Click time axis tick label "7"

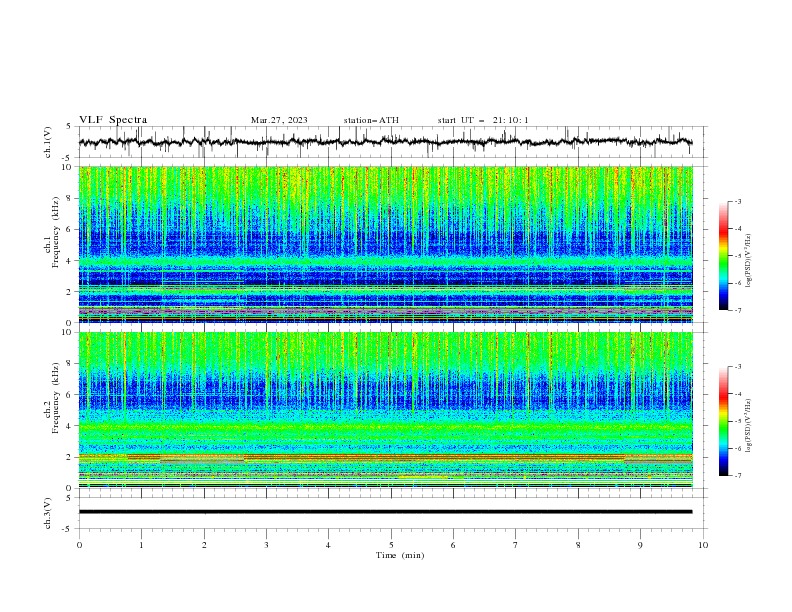point(516,545)
